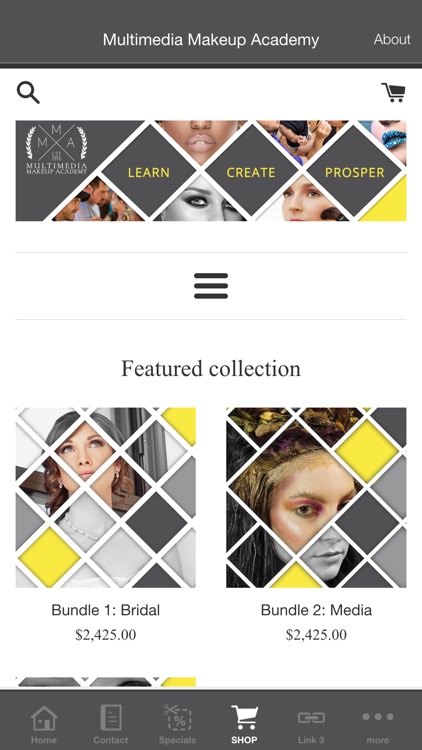Open the Bundle 1: Bridal thumbnail

(106, 497)
